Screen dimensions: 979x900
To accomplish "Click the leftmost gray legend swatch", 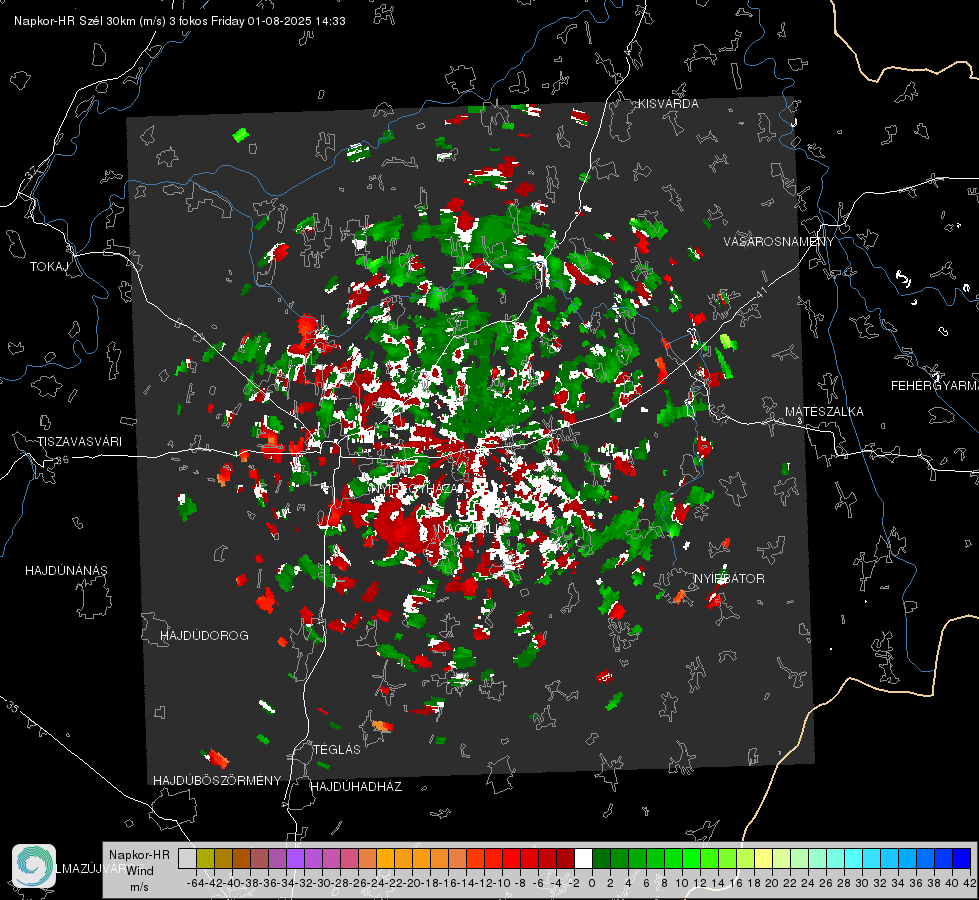I will tap(187, 858).
